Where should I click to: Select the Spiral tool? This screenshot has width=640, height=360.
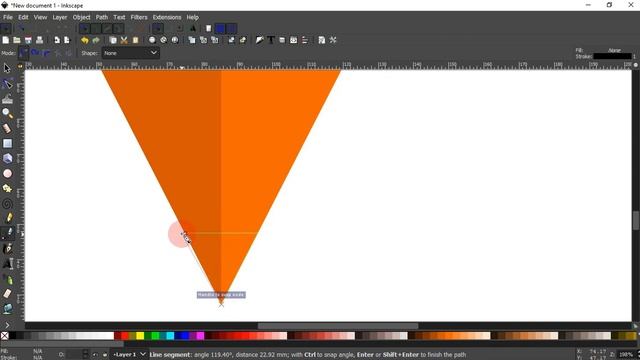(7, 203)
